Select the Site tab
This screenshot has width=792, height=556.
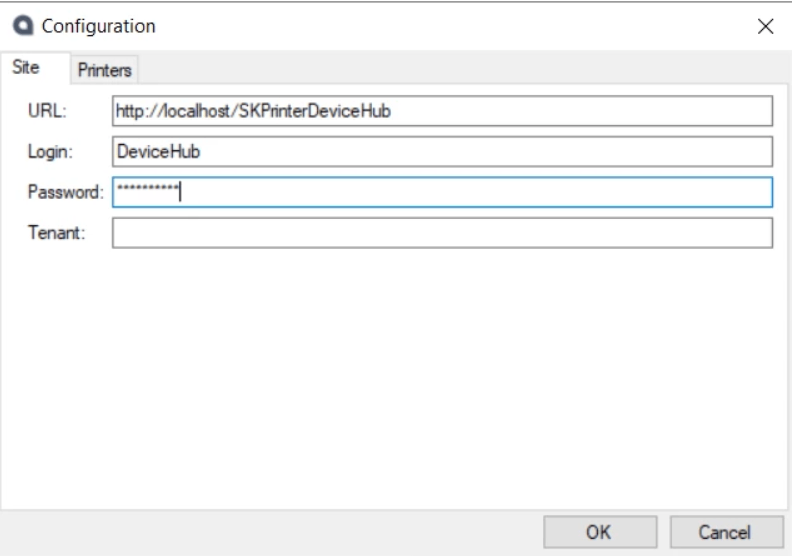click(x=35, y=68)
